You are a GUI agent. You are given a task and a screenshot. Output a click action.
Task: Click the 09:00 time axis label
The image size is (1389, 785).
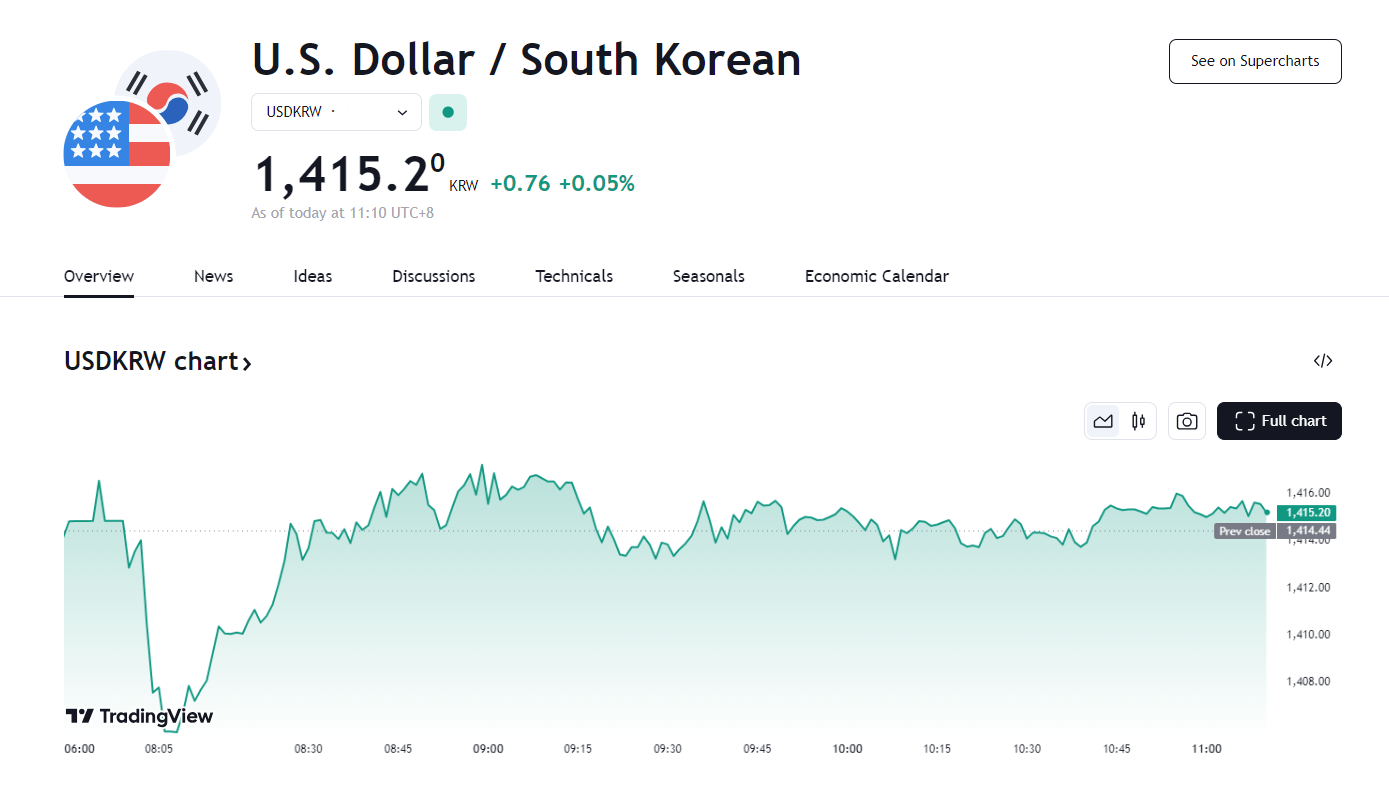point(488,749)
